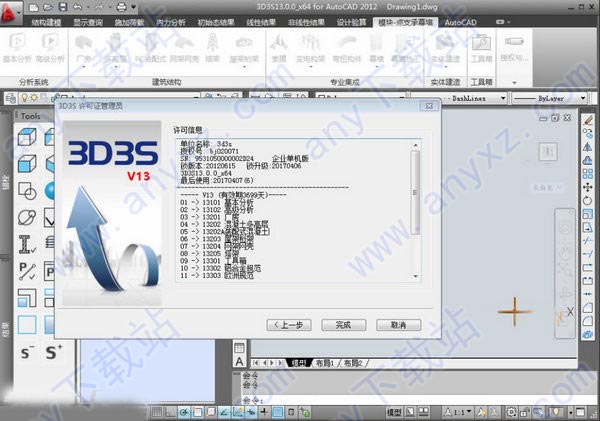The height and width of the screenshot is (421, 600).
Task: Switch to the 显示查询 ribbon tab
Action: click(x=88, y=23)
